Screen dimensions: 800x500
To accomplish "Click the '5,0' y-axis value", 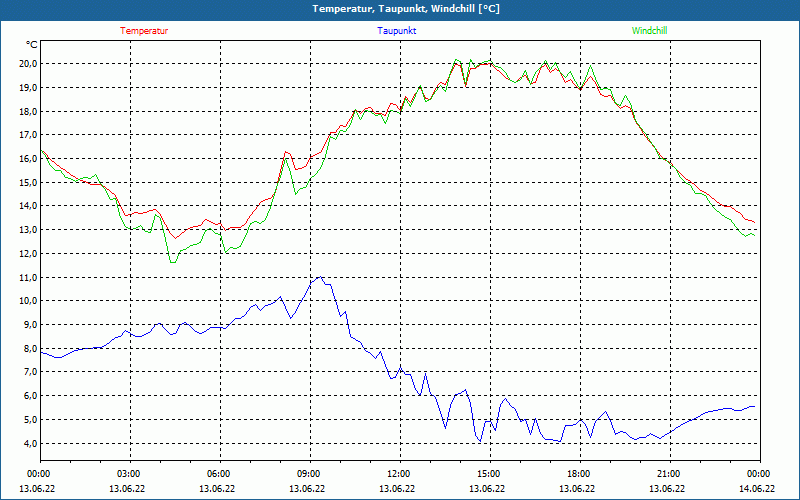I will tap(30, 420).
